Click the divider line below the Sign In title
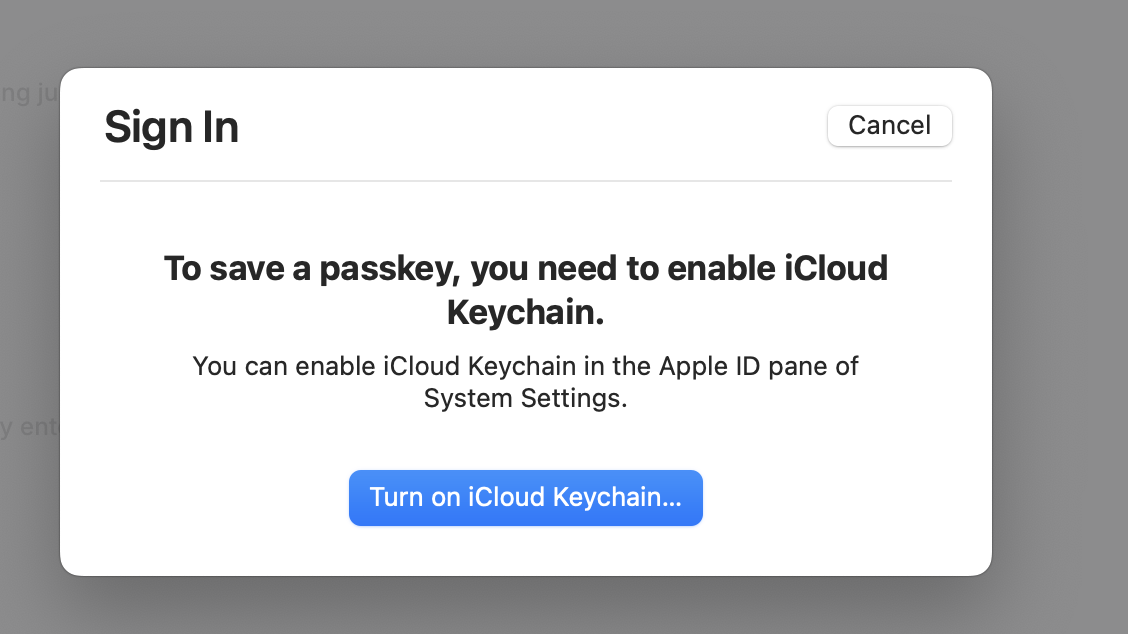This screenshot has height=634, width=1128. click(525, 181)
